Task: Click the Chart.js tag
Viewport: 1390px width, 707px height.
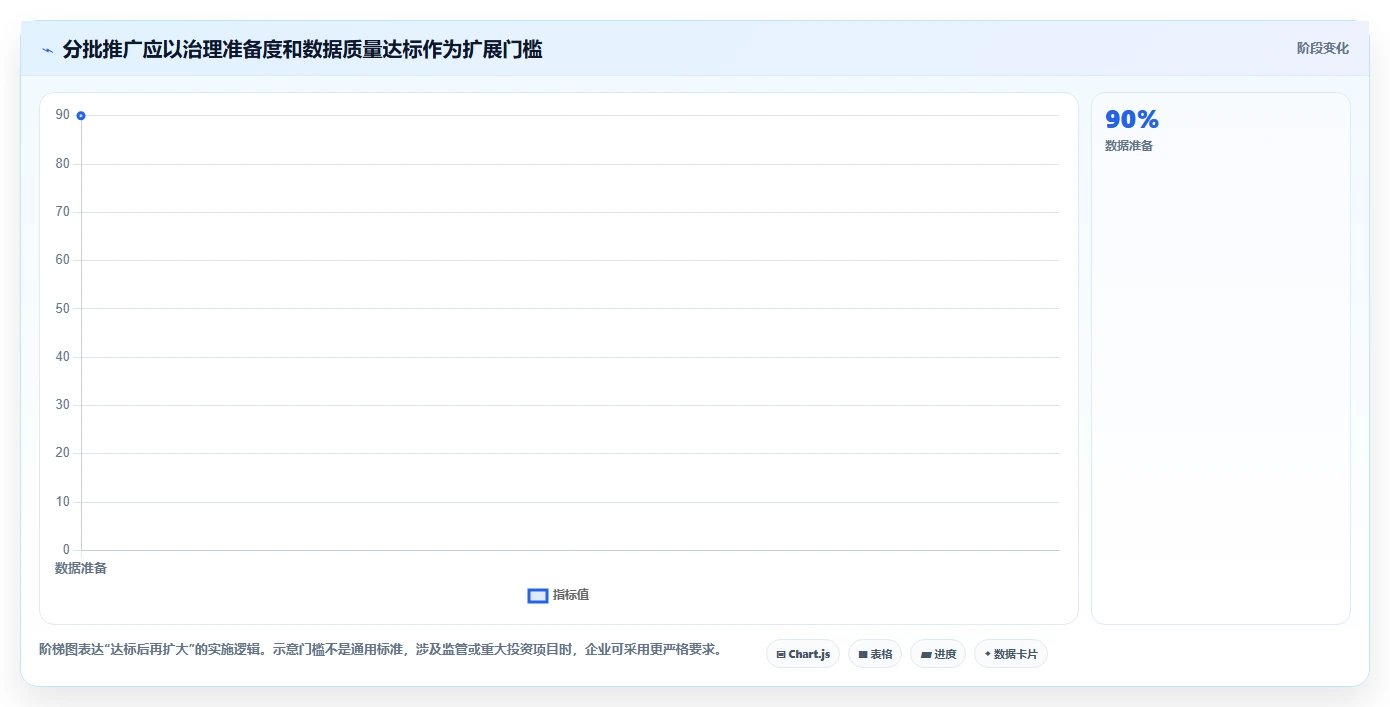Action: coord(803,654)
